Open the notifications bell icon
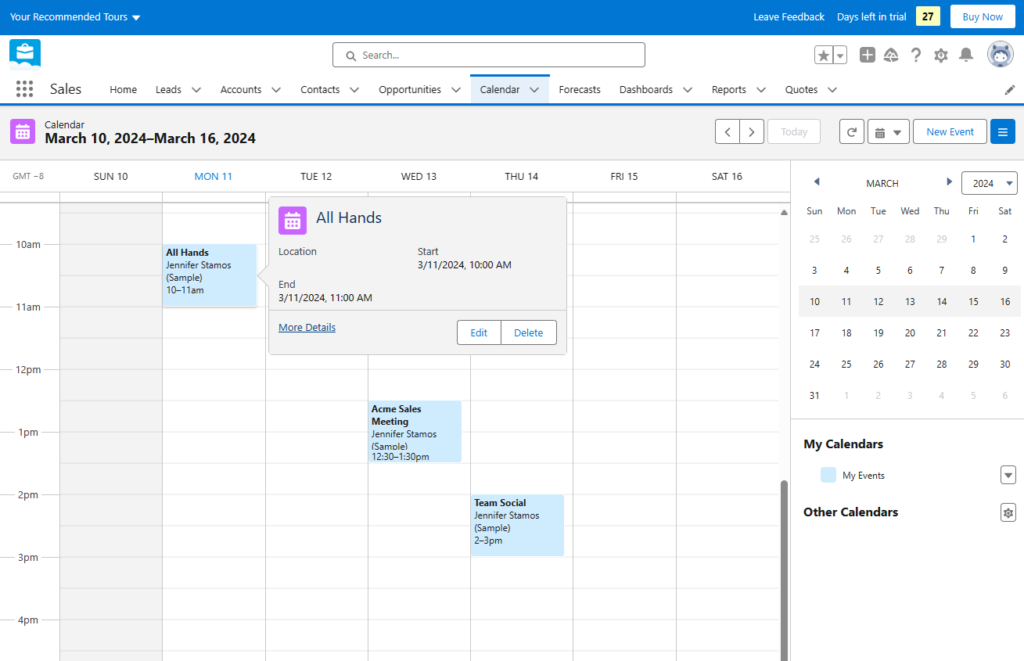1024x661 pixels. [966, 55]
